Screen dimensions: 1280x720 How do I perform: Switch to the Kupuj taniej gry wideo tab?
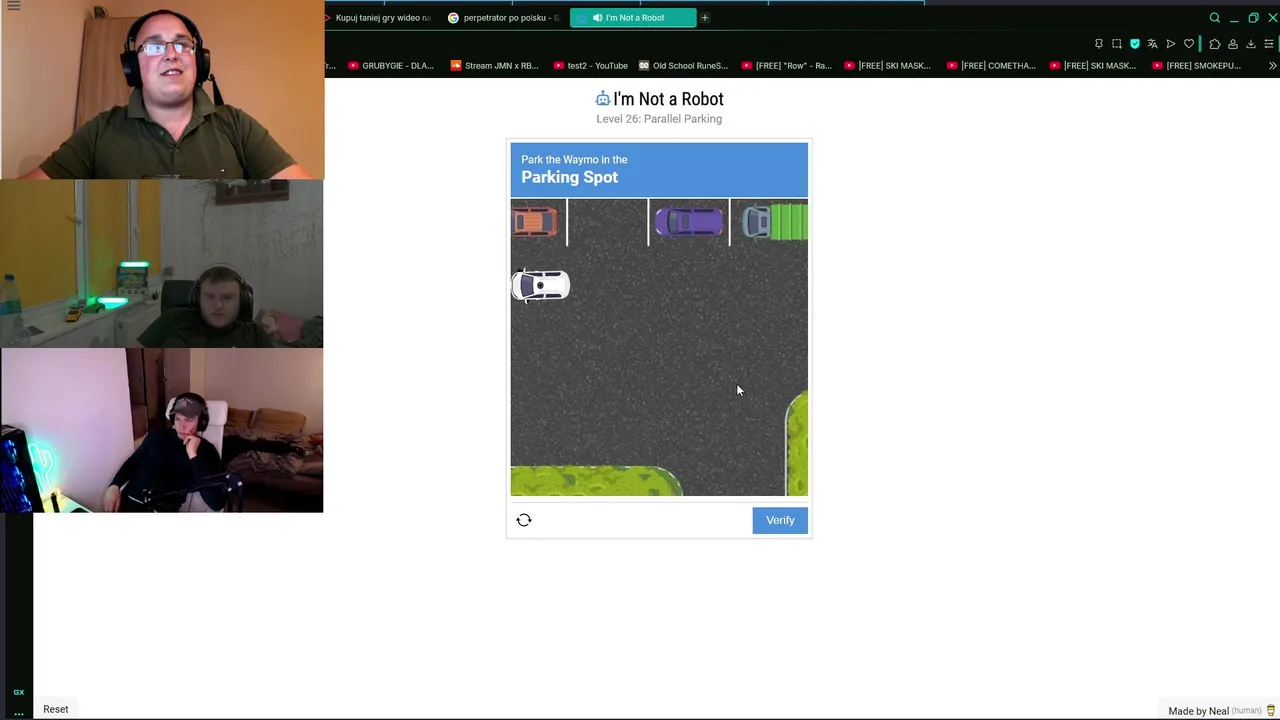pos(379,17)
